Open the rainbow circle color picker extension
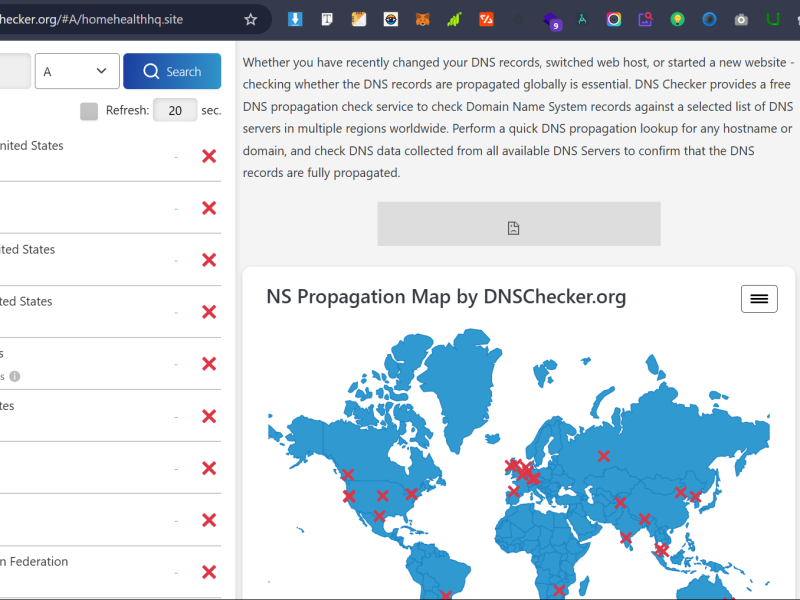This screenshot has height=600, width=800. 614,19
